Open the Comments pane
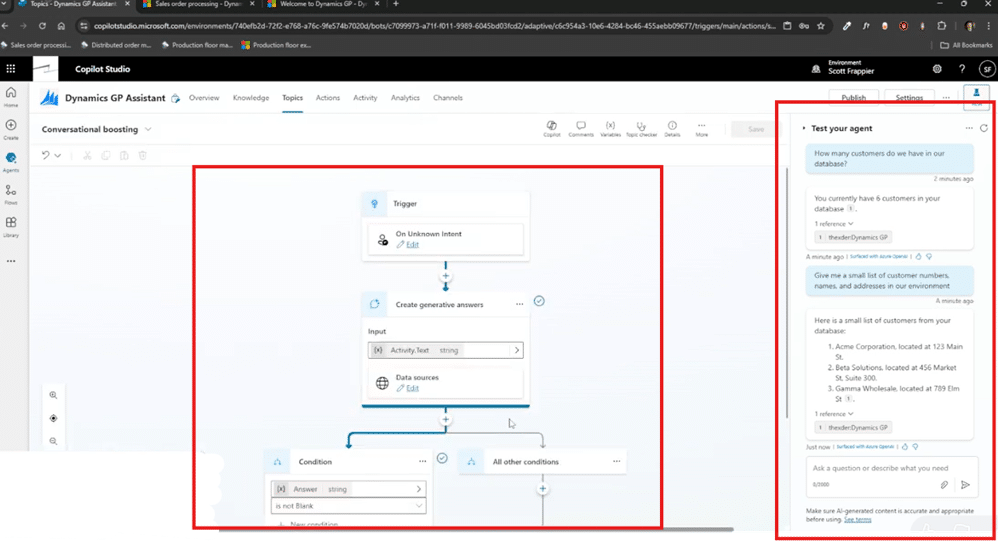Image resolution: width=999 pixels, height=551 pixels. click(x=580, y=128)
